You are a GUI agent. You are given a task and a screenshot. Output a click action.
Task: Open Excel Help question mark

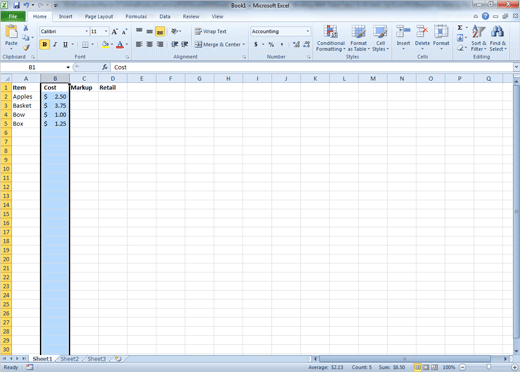click(485, 16)
